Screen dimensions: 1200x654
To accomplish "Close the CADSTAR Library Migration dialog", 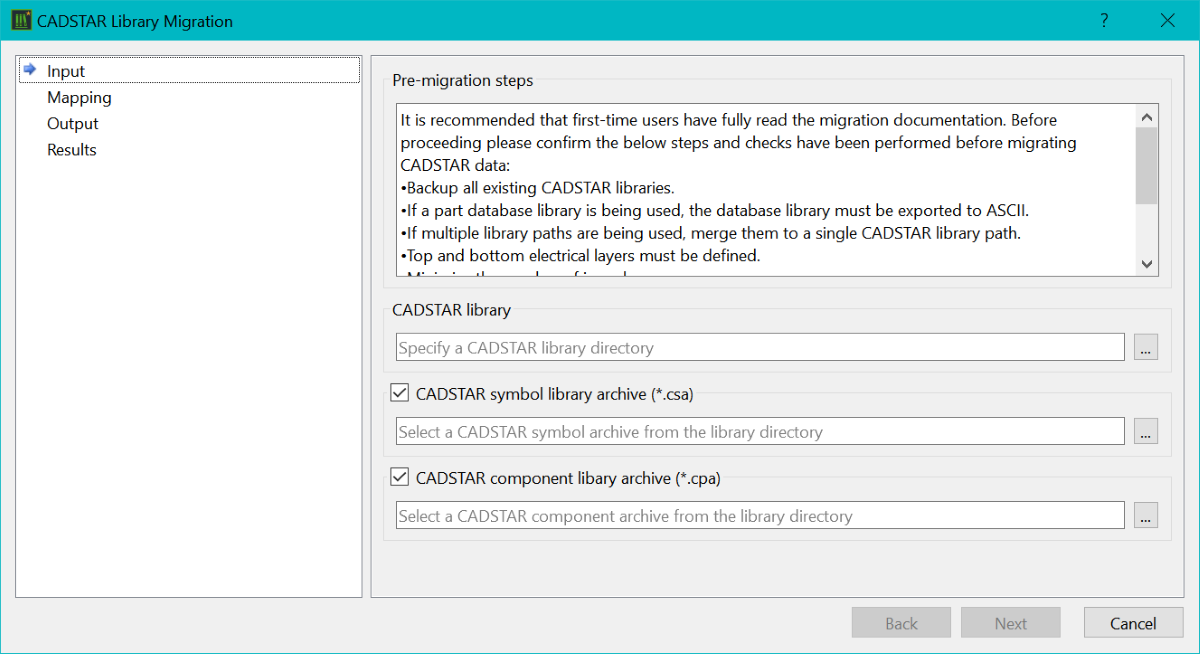I will click(x=1167, y=21).
